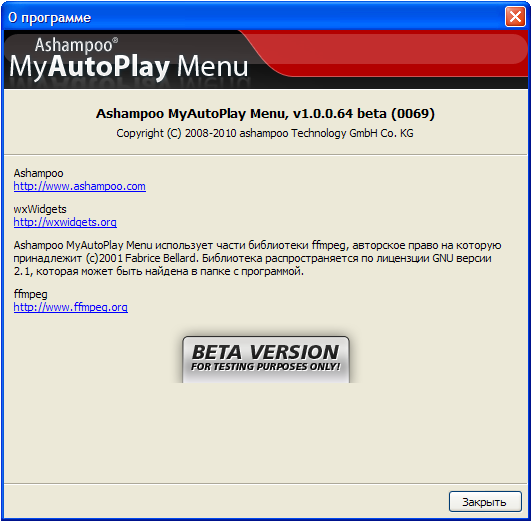Click the Ashampoo brand name in header logo
The image size is (532, 522).
coord(73,45)
